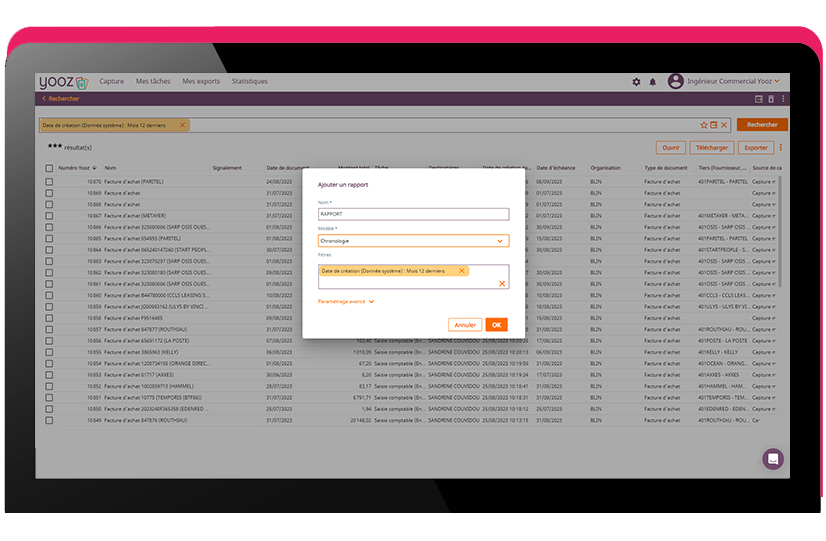
Task: Open the Modèle Chronologie dropdown
Action: (x=414, y=241)
